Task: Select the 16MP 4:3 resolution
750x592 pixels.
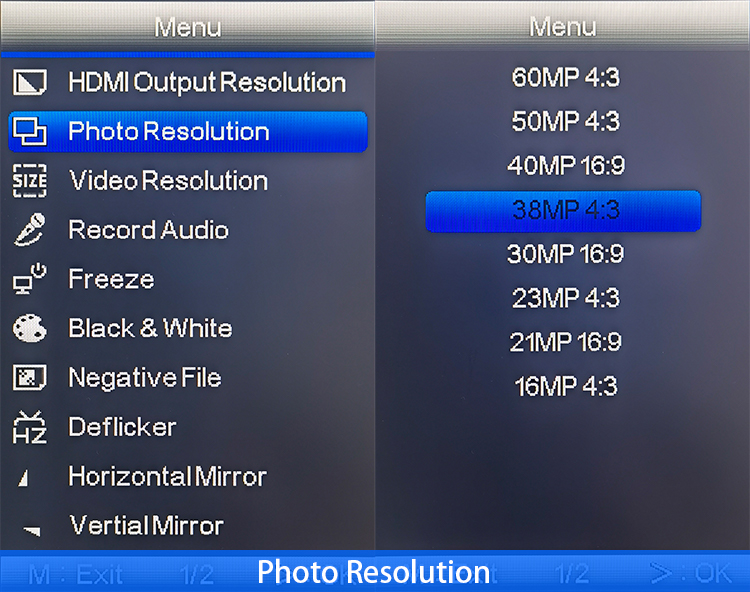Action: [565, 386]
